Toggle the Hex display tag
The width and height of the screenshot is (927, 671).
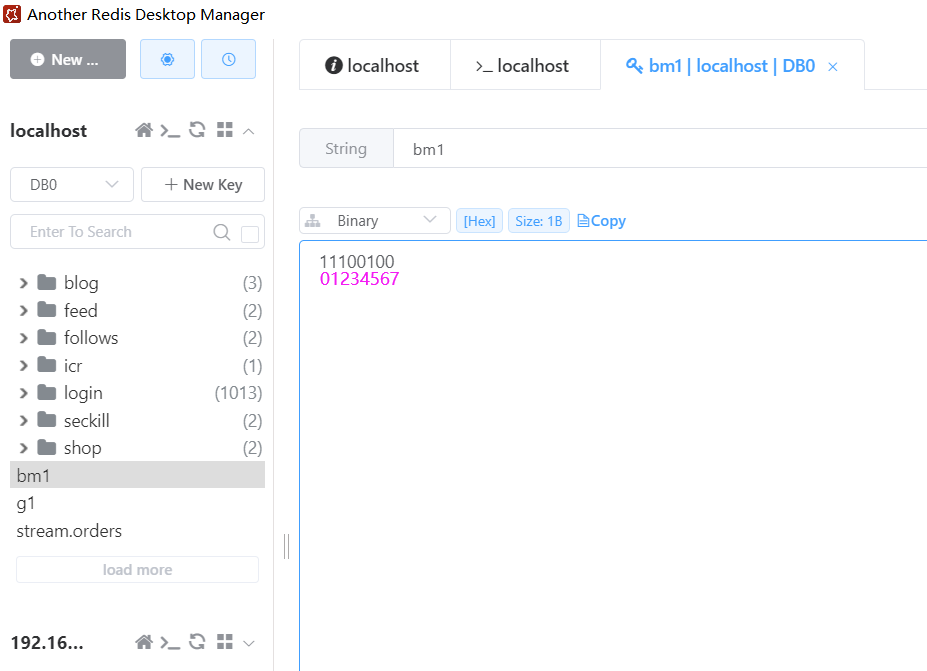479,221
